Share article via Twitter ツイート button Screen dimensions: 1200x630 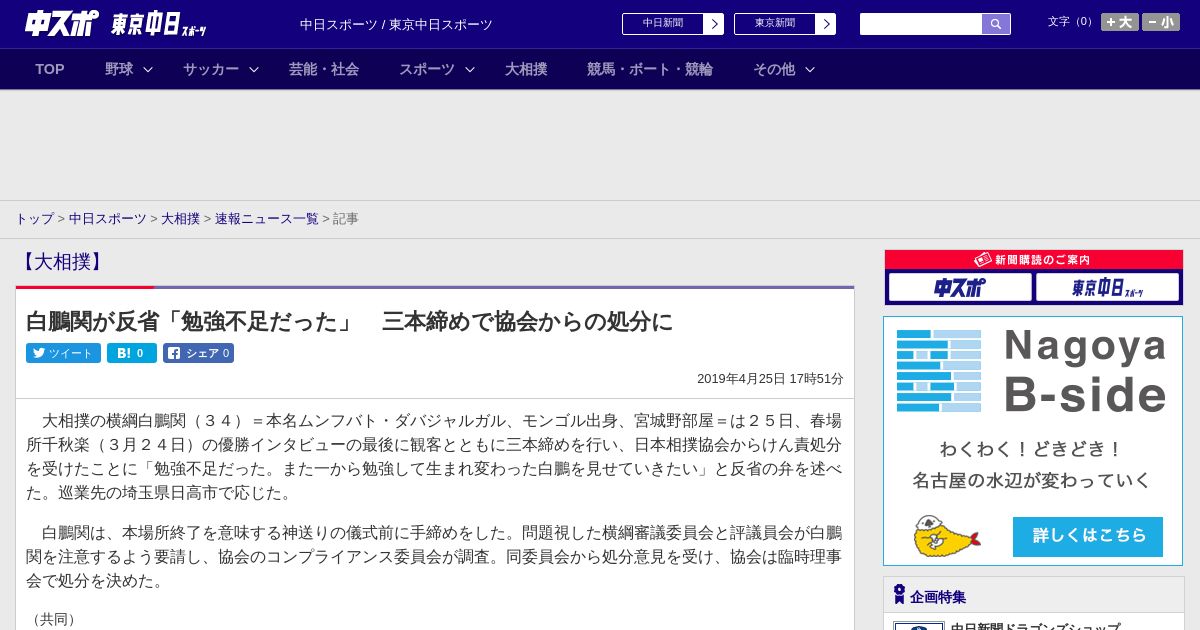pos(63,353)
